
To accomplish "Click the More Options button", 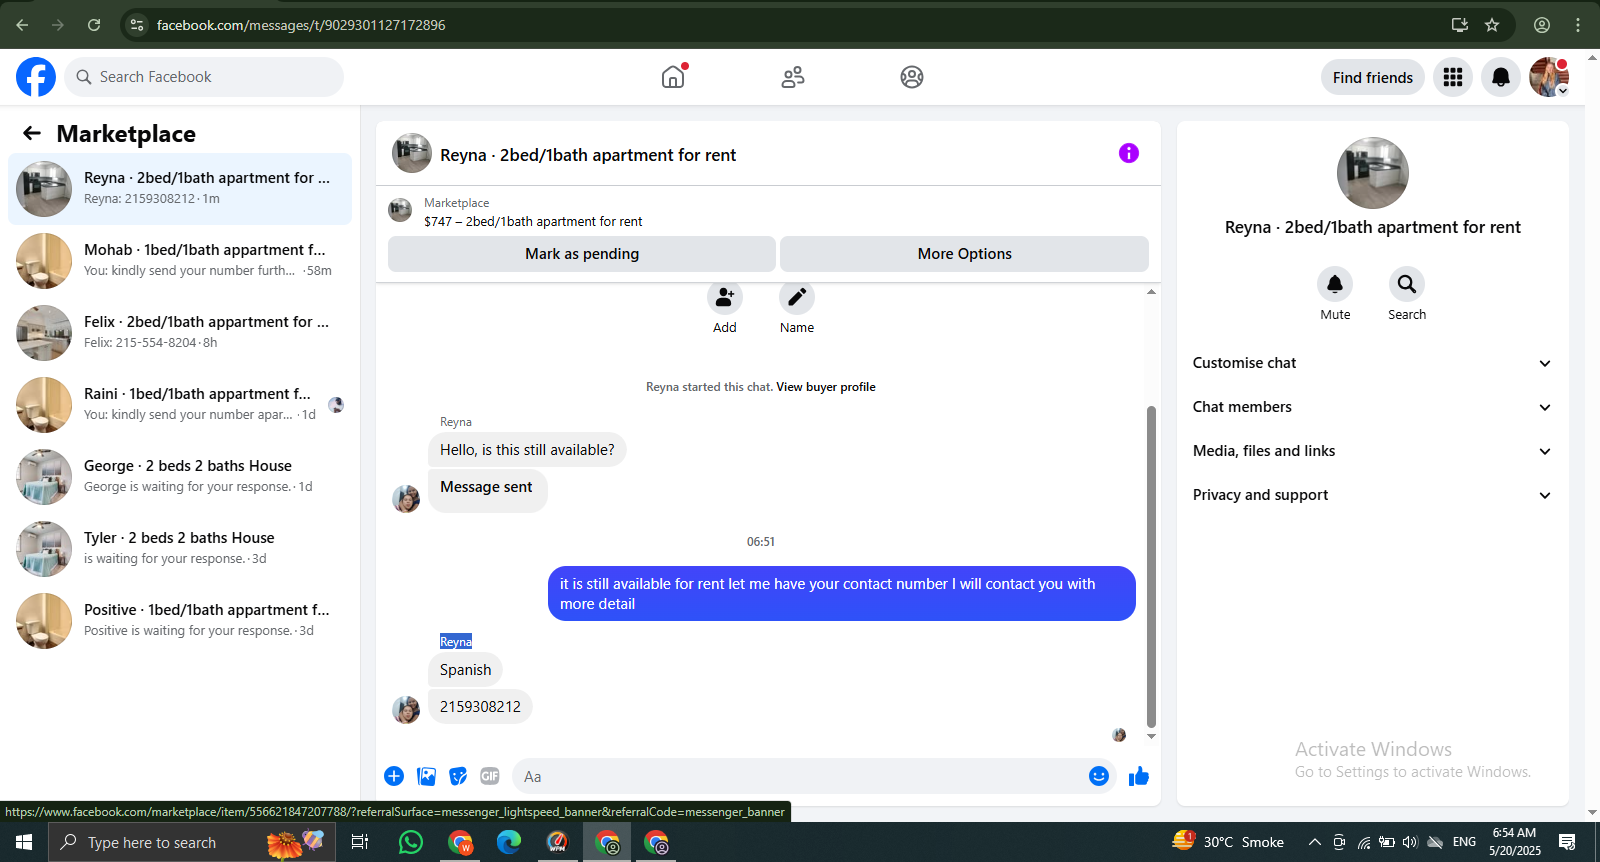I will pos(965,254).
